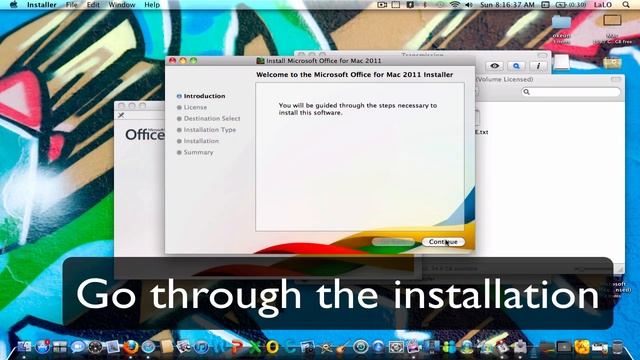This screenshot has width=640, height=360.
Task: Click the battery status icon
Action: (x=571, y=5)
